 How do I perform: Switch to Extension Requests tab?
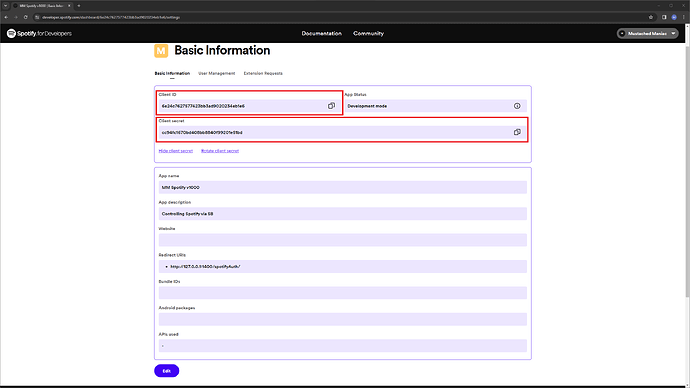(x=263, y=73)
